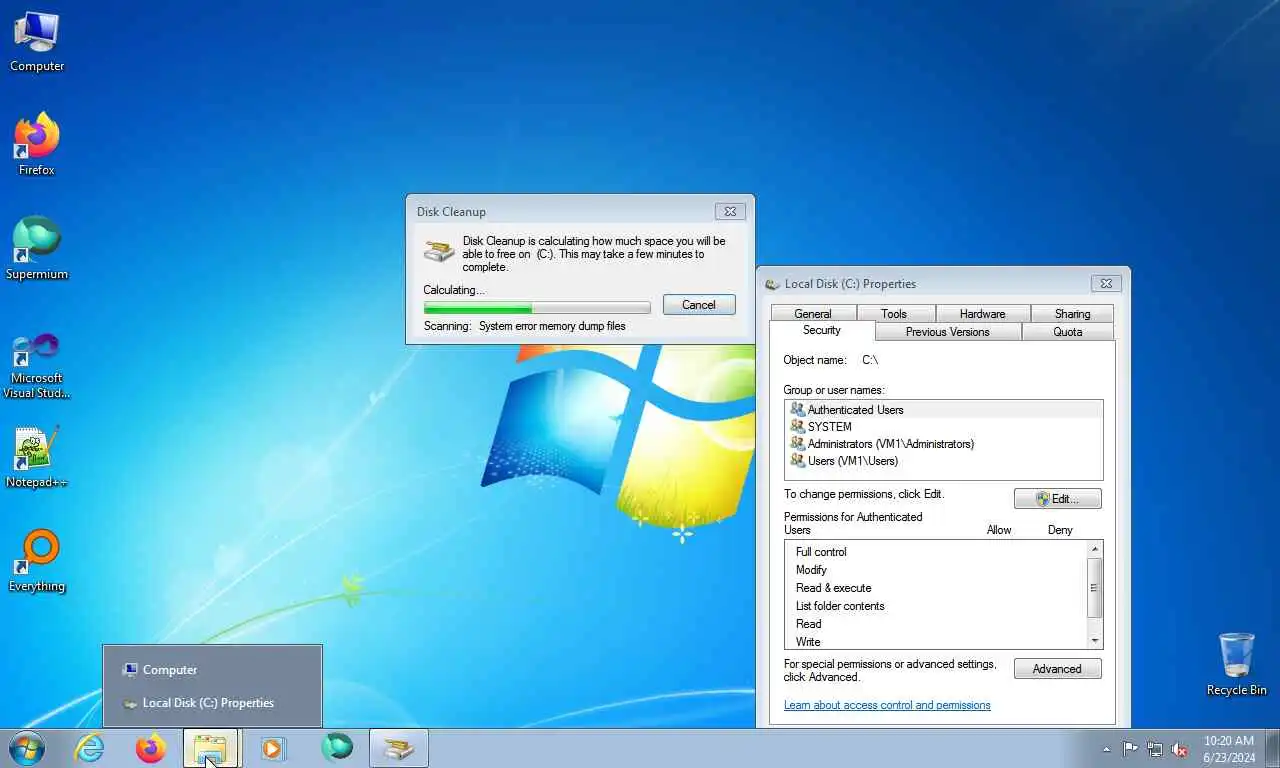Open the taskbar clock showing 10:20 AM
1280x768 pixels.
click(1229, 749)
